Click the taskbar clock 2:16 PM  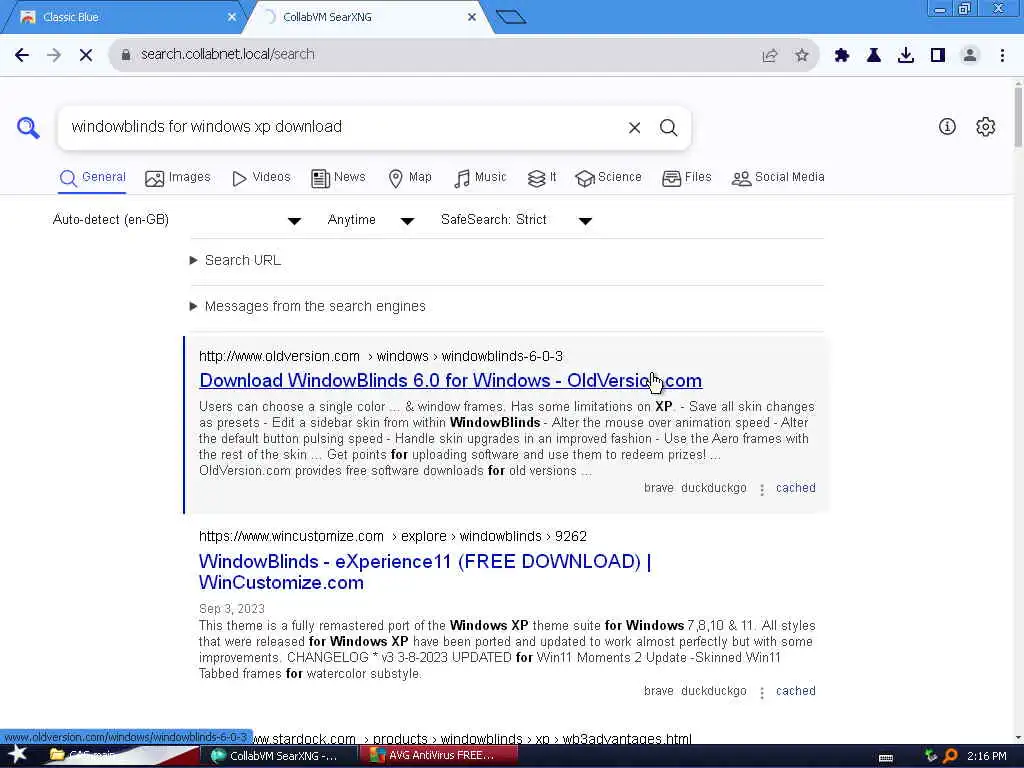tap(986, 756)
